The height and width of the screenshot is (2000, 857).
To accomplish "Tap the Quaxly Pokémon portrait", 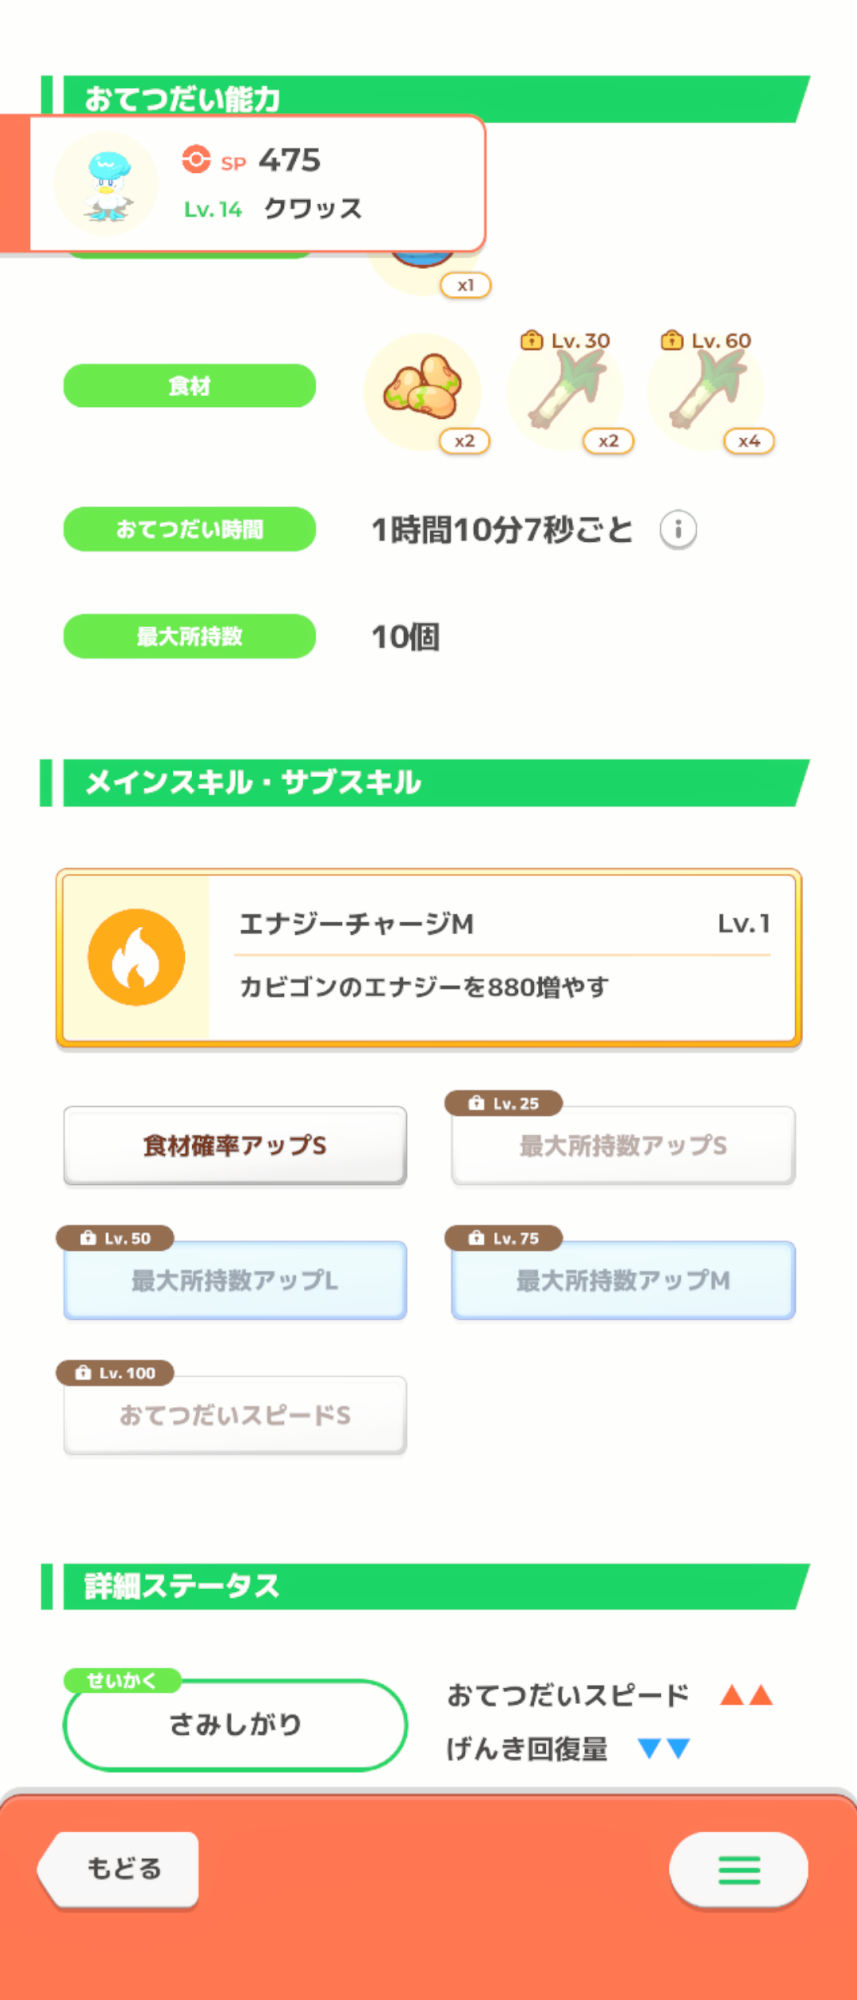I will (x=105, y=184).
